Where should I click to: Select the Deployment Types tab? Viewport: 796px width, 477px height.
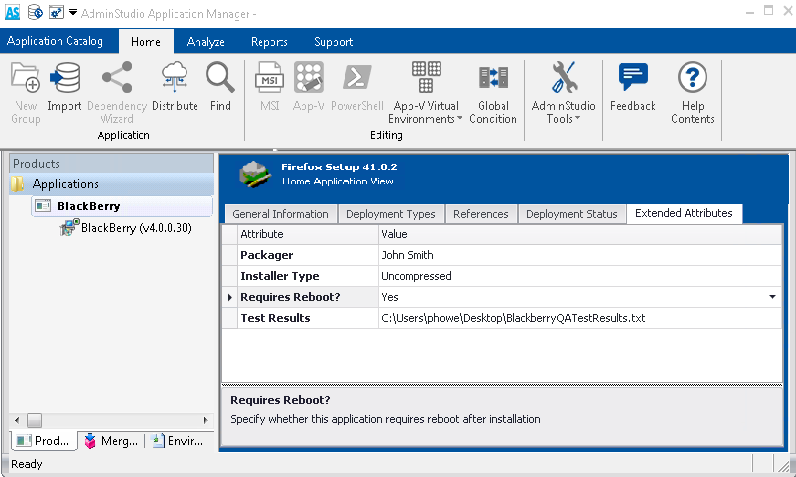[389, 214]
